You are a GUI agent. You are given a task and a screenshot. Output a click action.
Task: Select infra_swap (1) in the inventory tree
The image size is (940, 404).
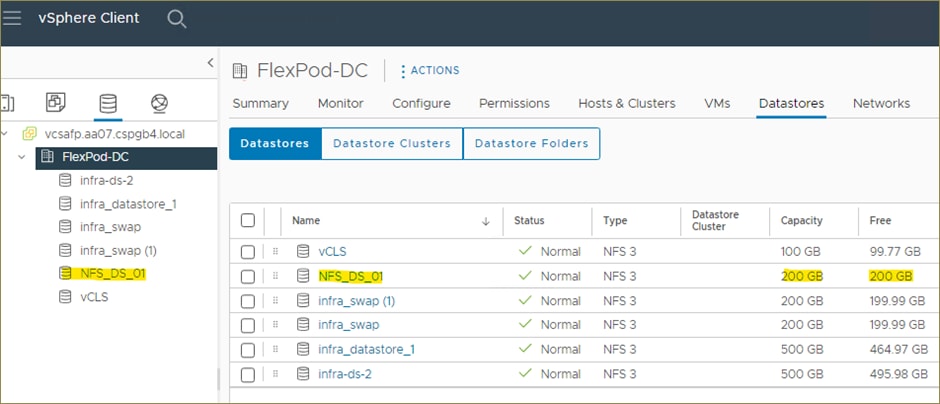click(x=118, y=251)
